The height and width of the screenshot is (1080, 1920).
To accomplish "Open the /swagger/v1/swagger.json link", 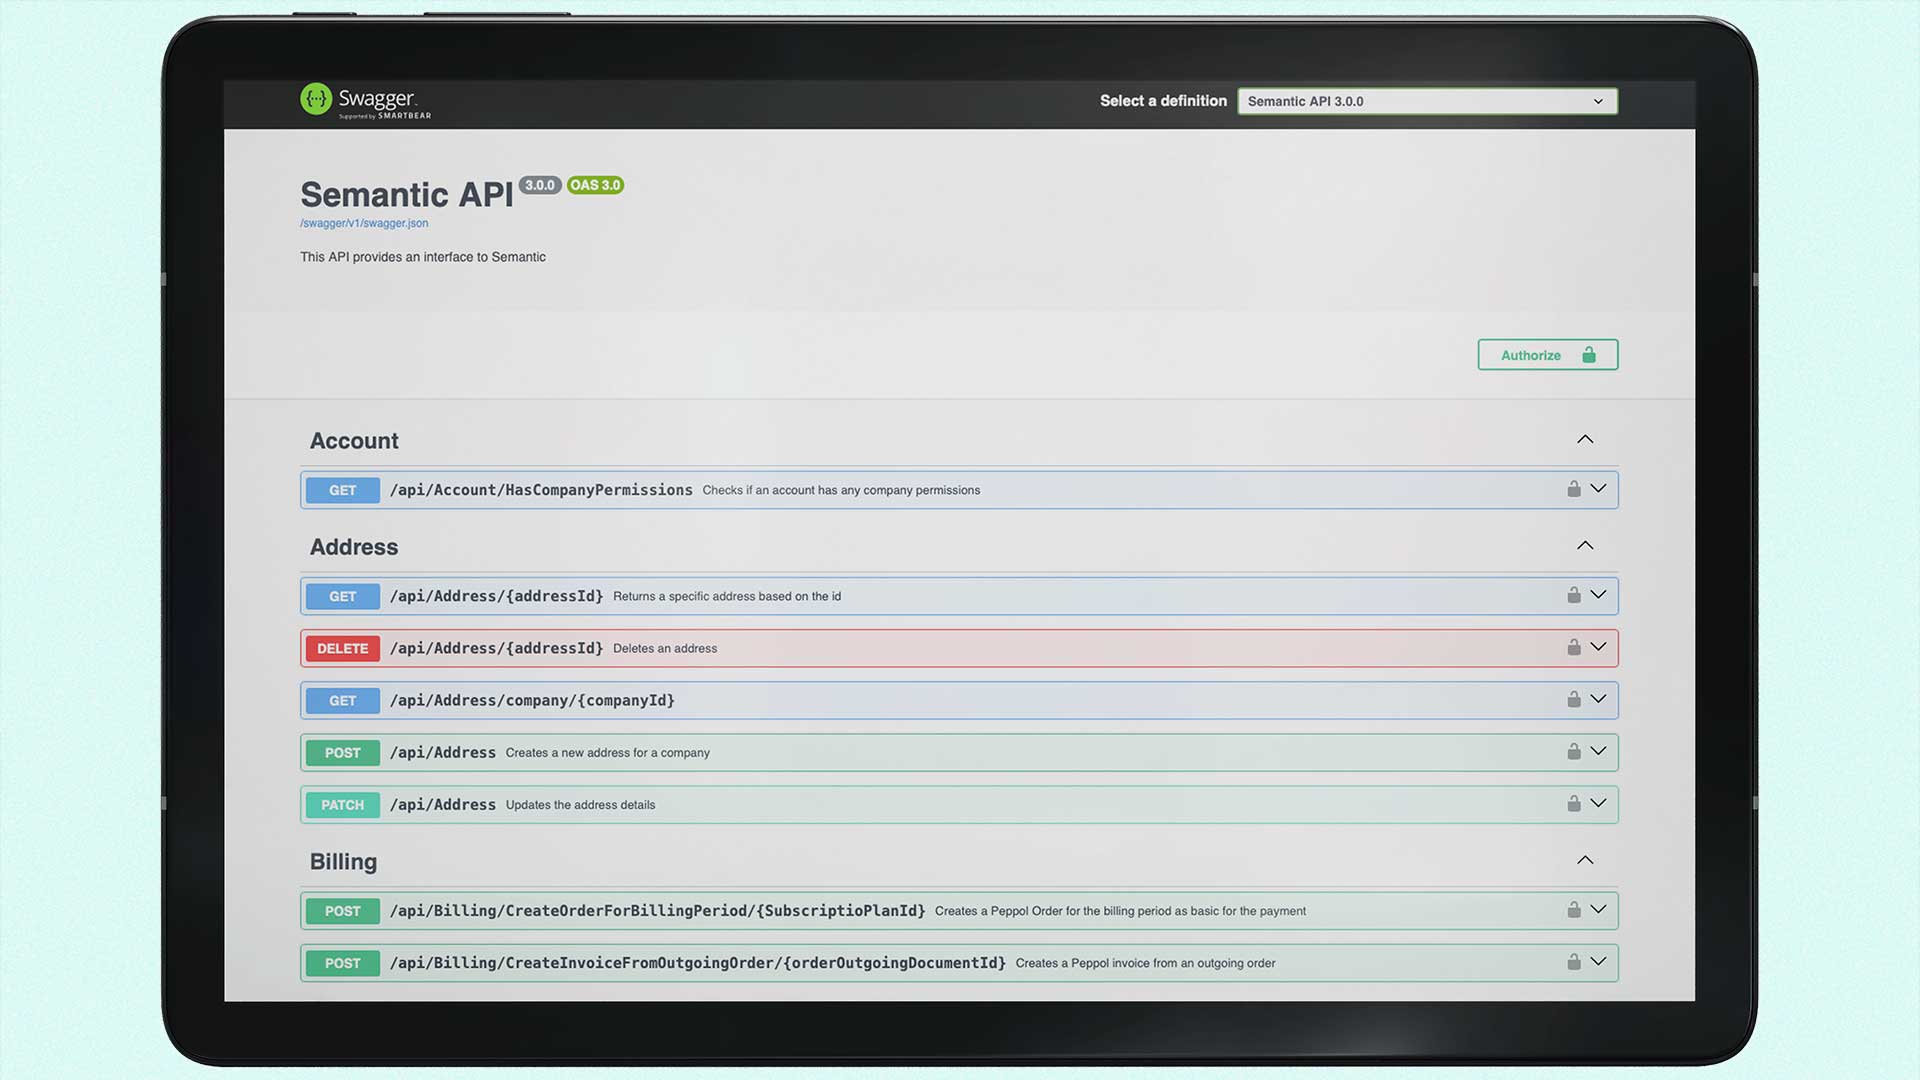I will point(364,223).
